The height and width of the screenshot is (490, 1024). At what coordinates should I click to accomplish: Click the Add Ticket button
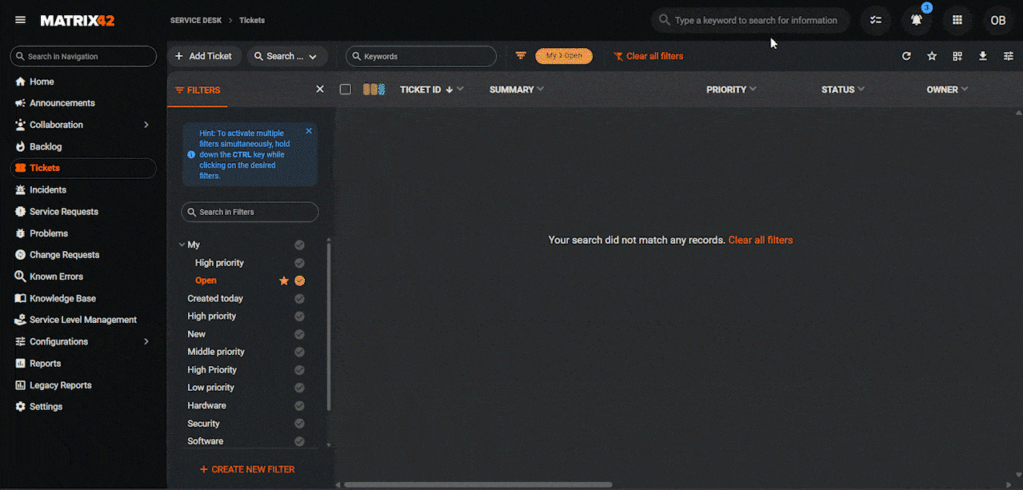point(203,56)
